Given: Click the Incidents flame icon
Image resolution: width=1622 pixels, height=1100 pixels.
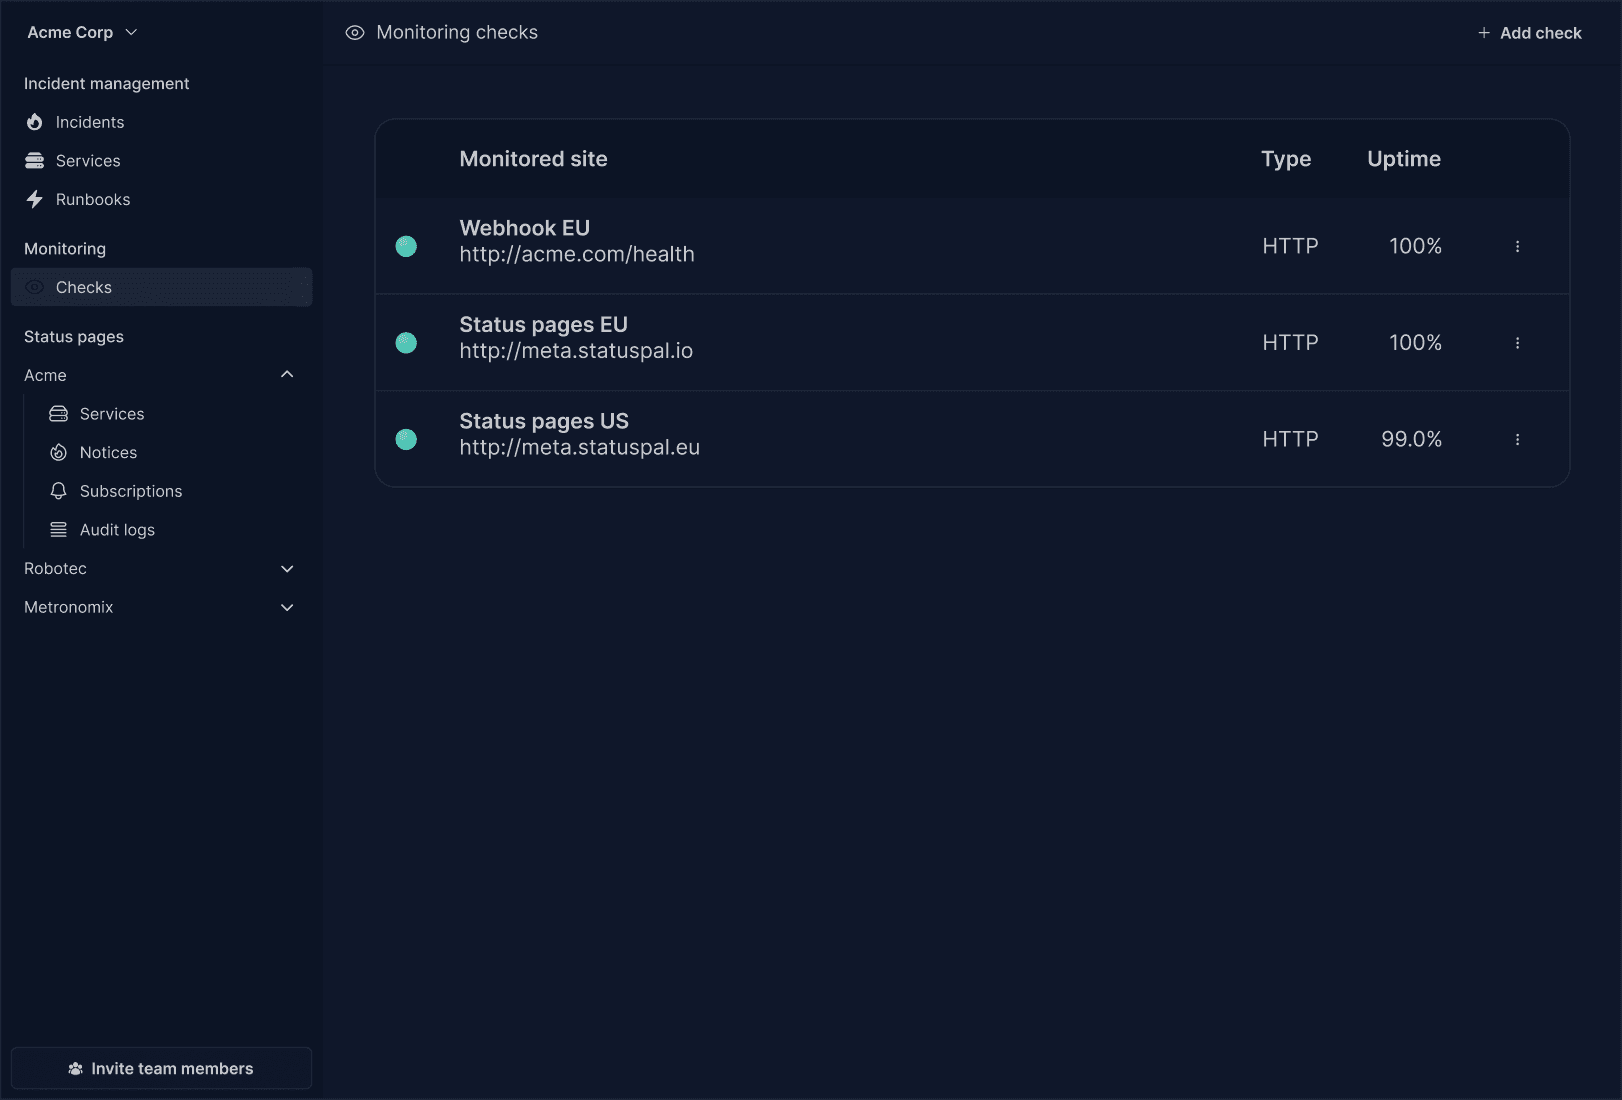Looking at the screenshot, I should [x=35, y=122].
